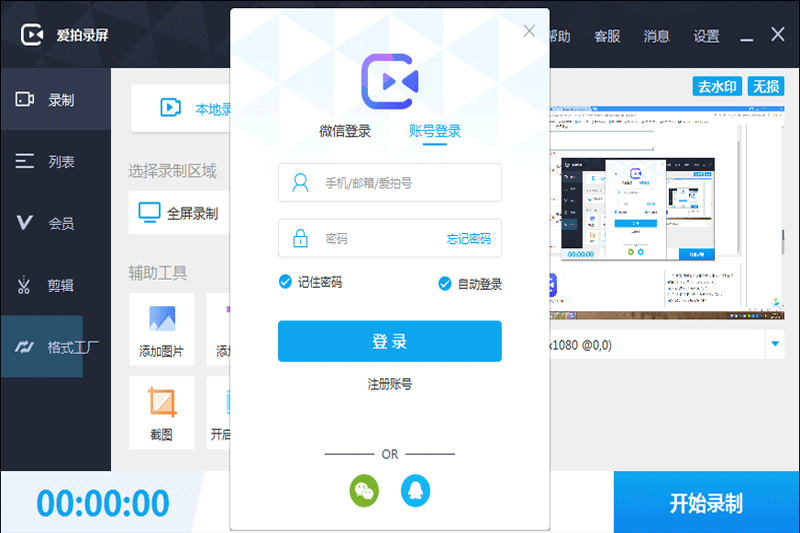Click the 注册账号 link
800x533 pixels.
389,384
